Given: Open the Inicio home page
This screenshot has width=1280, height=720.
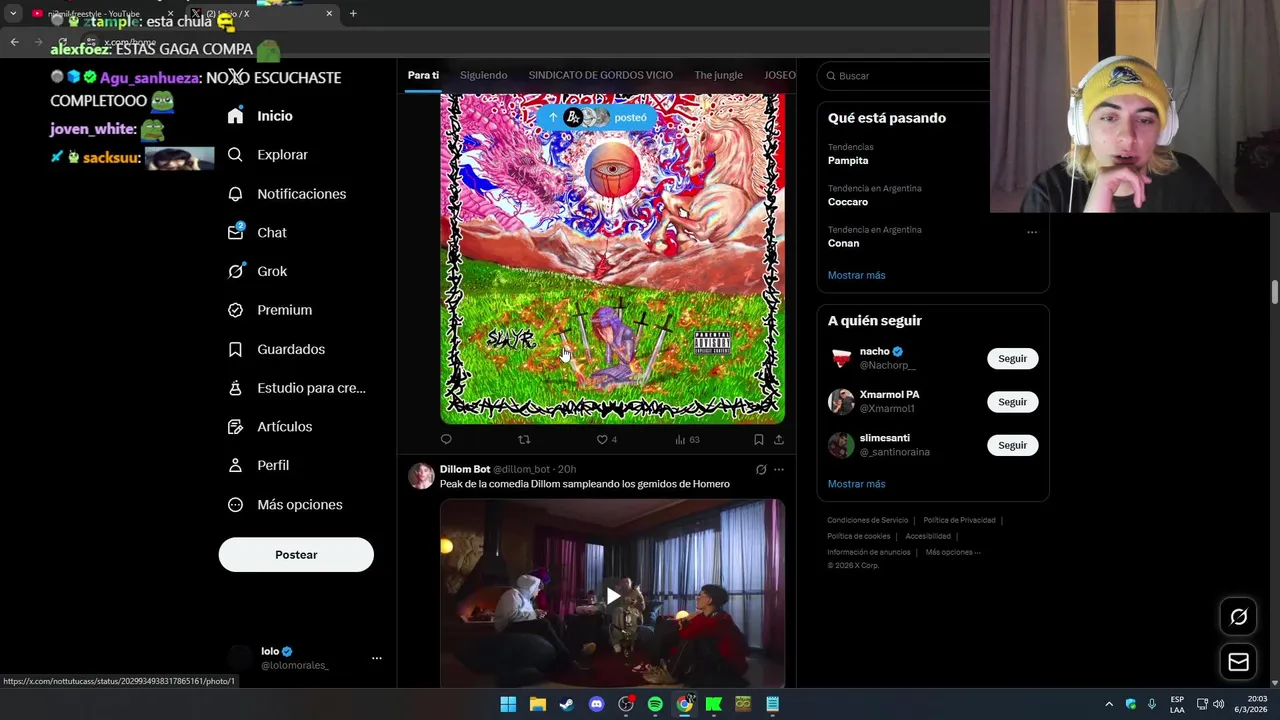Looking at the screenshot, I should coord(260,116).
